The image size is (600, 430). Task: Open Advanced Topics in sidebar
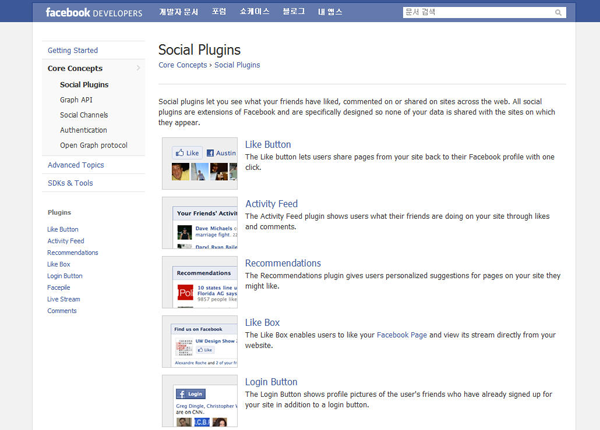(x=76, y=165)
